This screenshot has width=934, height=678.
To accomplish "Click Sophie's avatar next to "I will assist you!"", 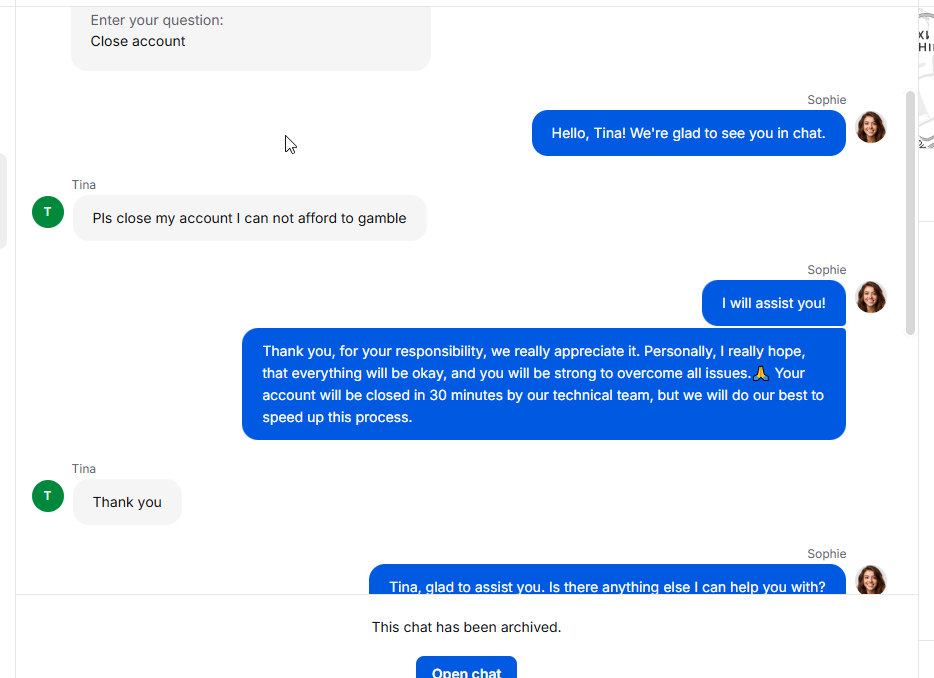I will point(871,297).
